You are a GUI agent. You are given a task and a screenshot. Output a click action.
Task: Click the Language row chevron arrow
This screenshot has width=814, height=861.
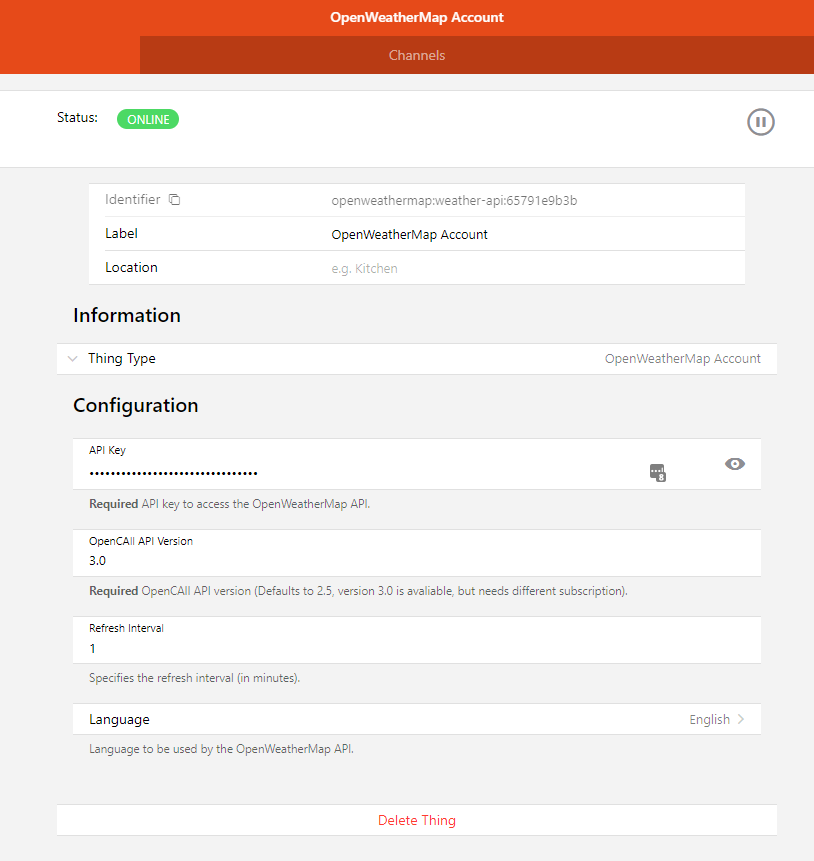(741, 719)
